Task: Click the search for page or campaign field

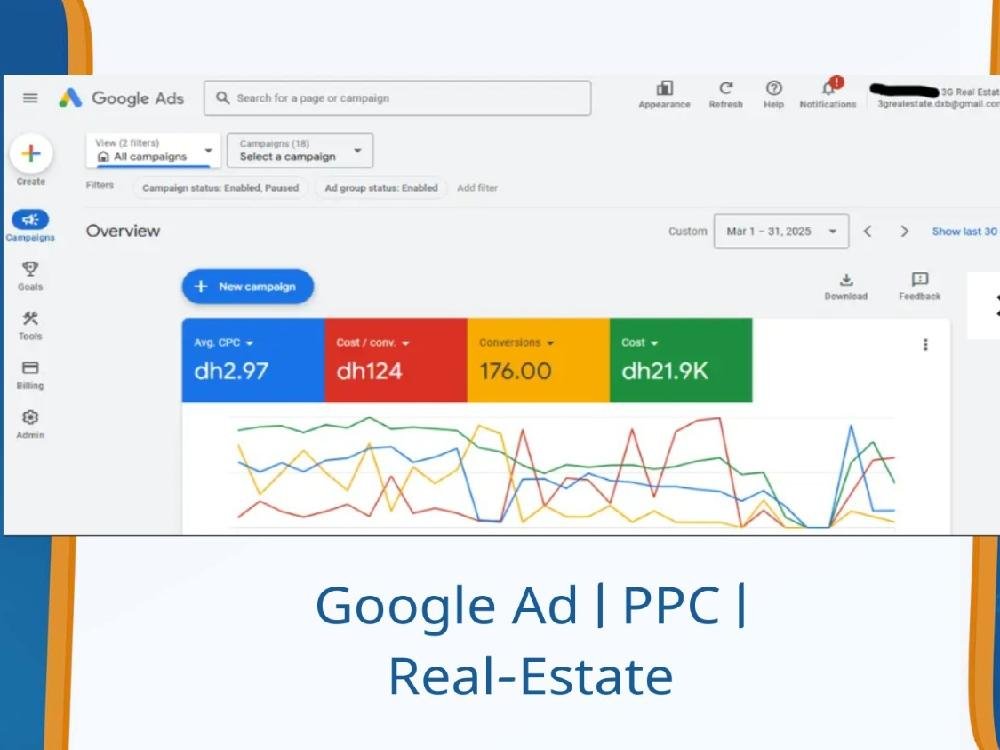Action: tap(398, 98)
